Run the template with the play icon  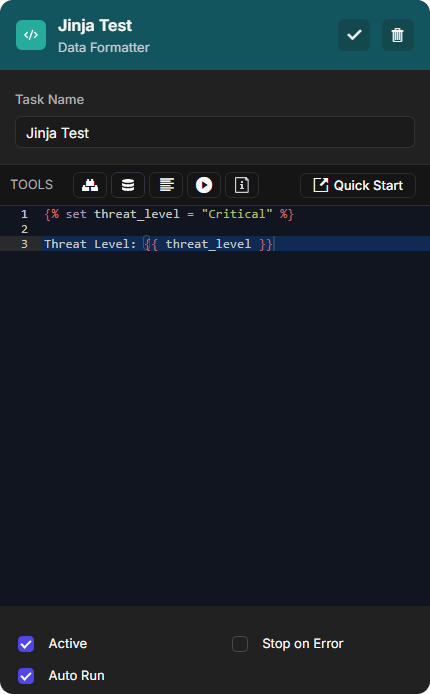204,185
